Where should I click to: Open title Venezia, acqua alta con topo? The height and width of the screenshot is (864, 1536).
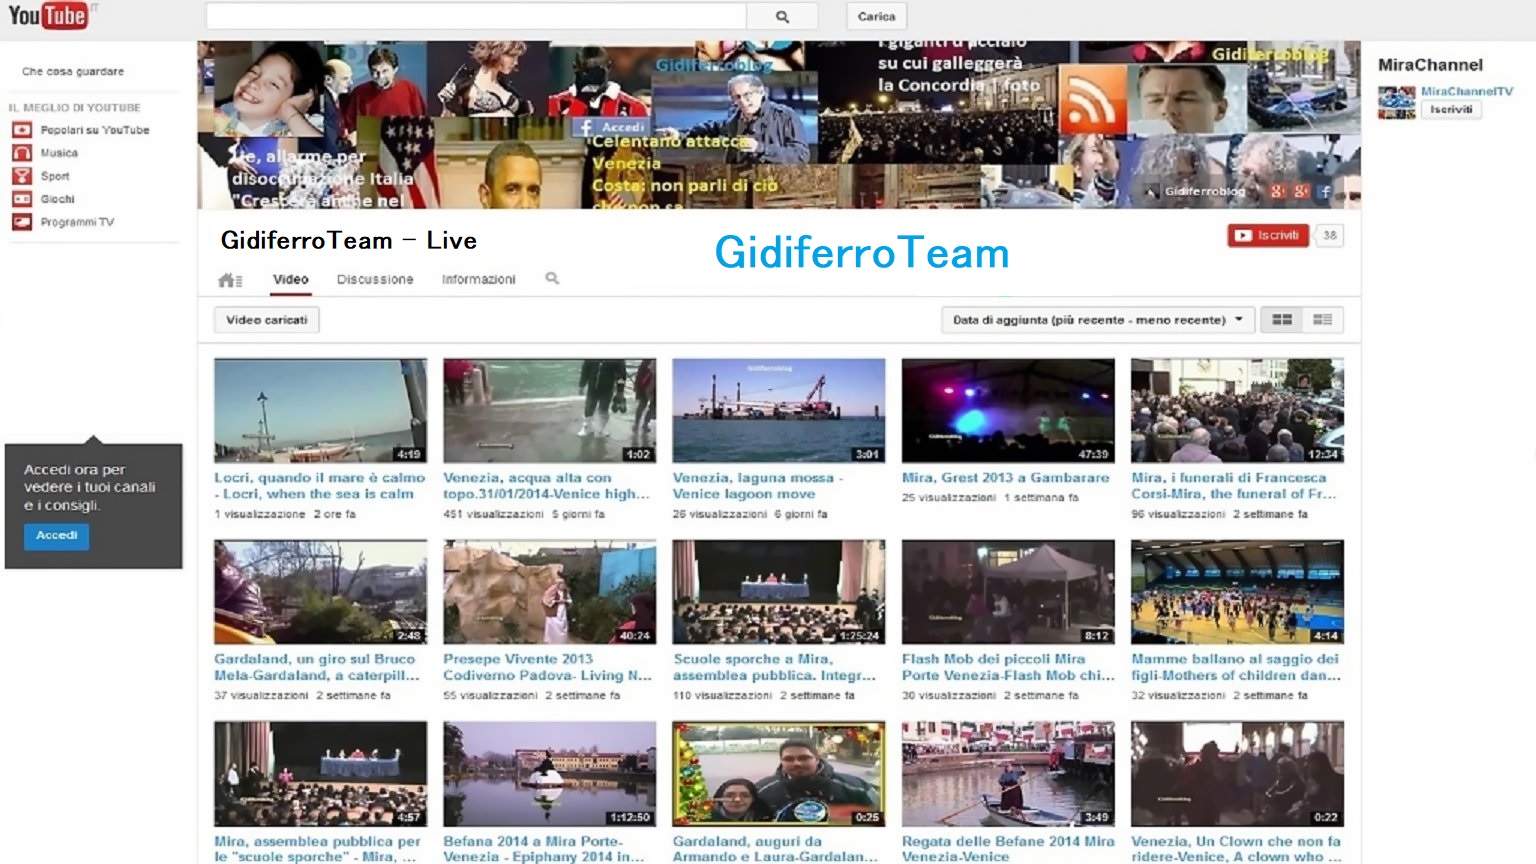click(x=546, y=486)
